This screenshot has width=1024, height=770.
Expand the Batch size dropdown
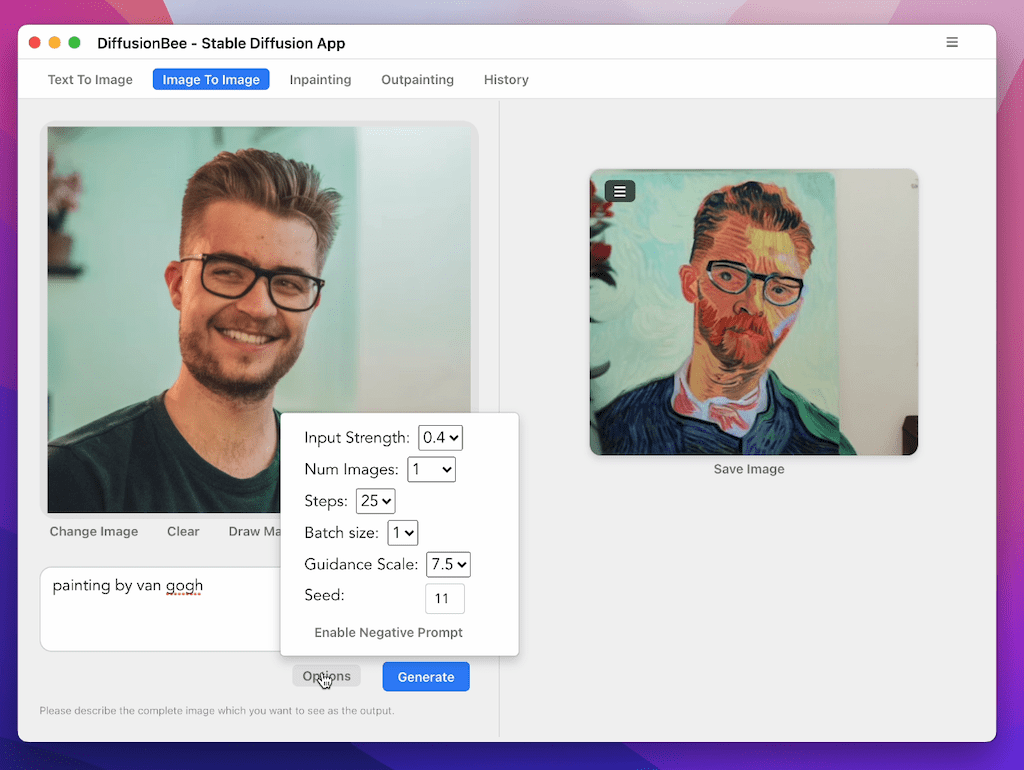click(x=402, y=533)
